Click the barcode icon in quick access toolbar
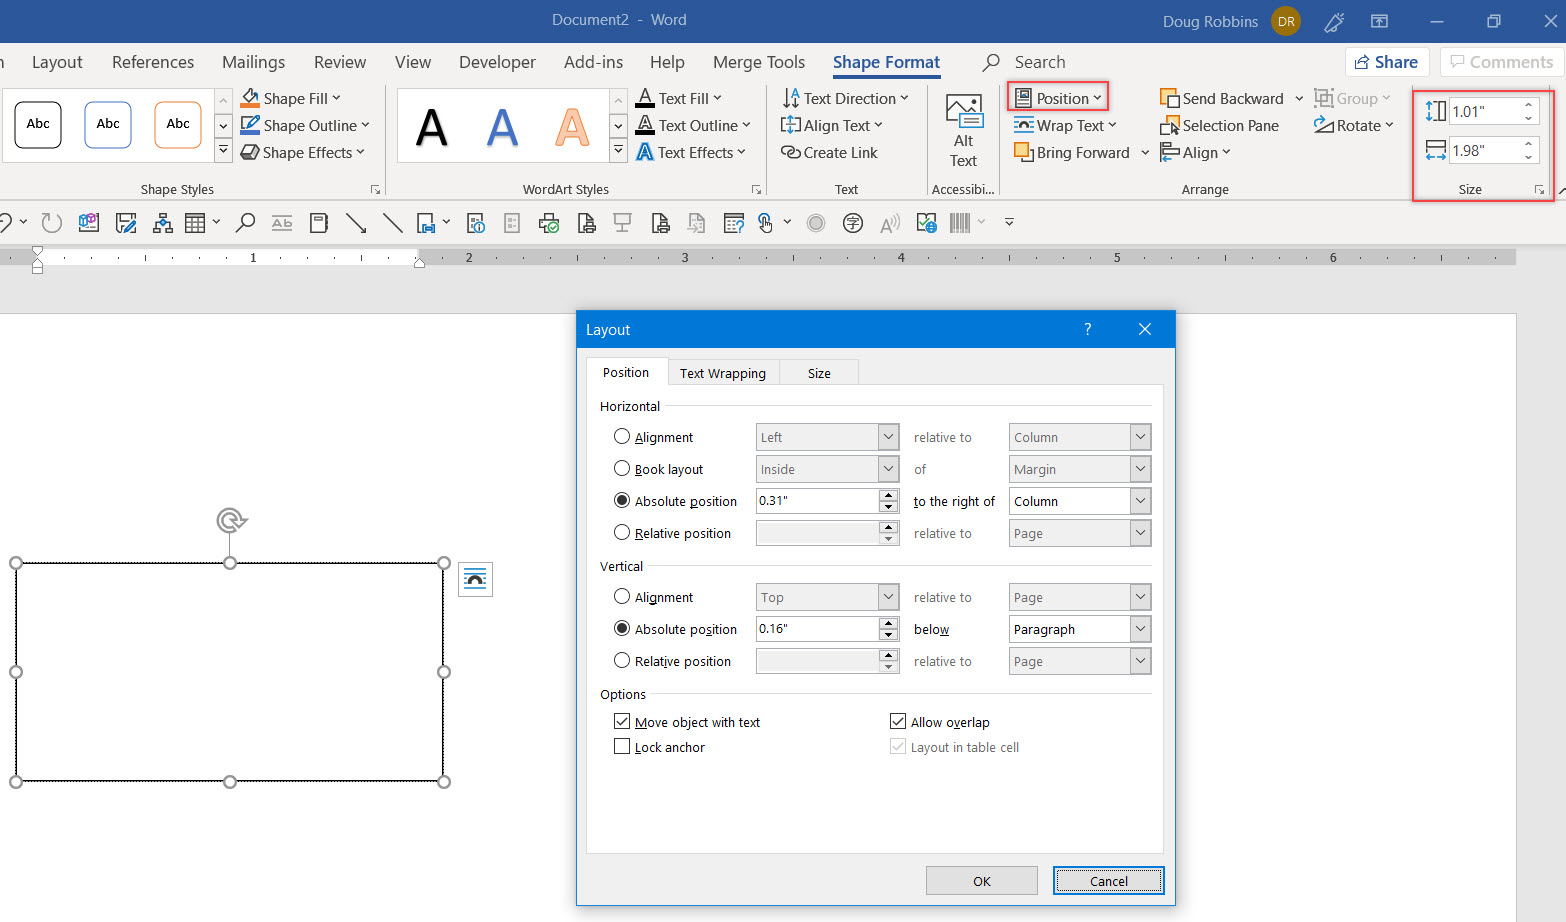Screen dimensions: 1566x922 click(960, 223)
